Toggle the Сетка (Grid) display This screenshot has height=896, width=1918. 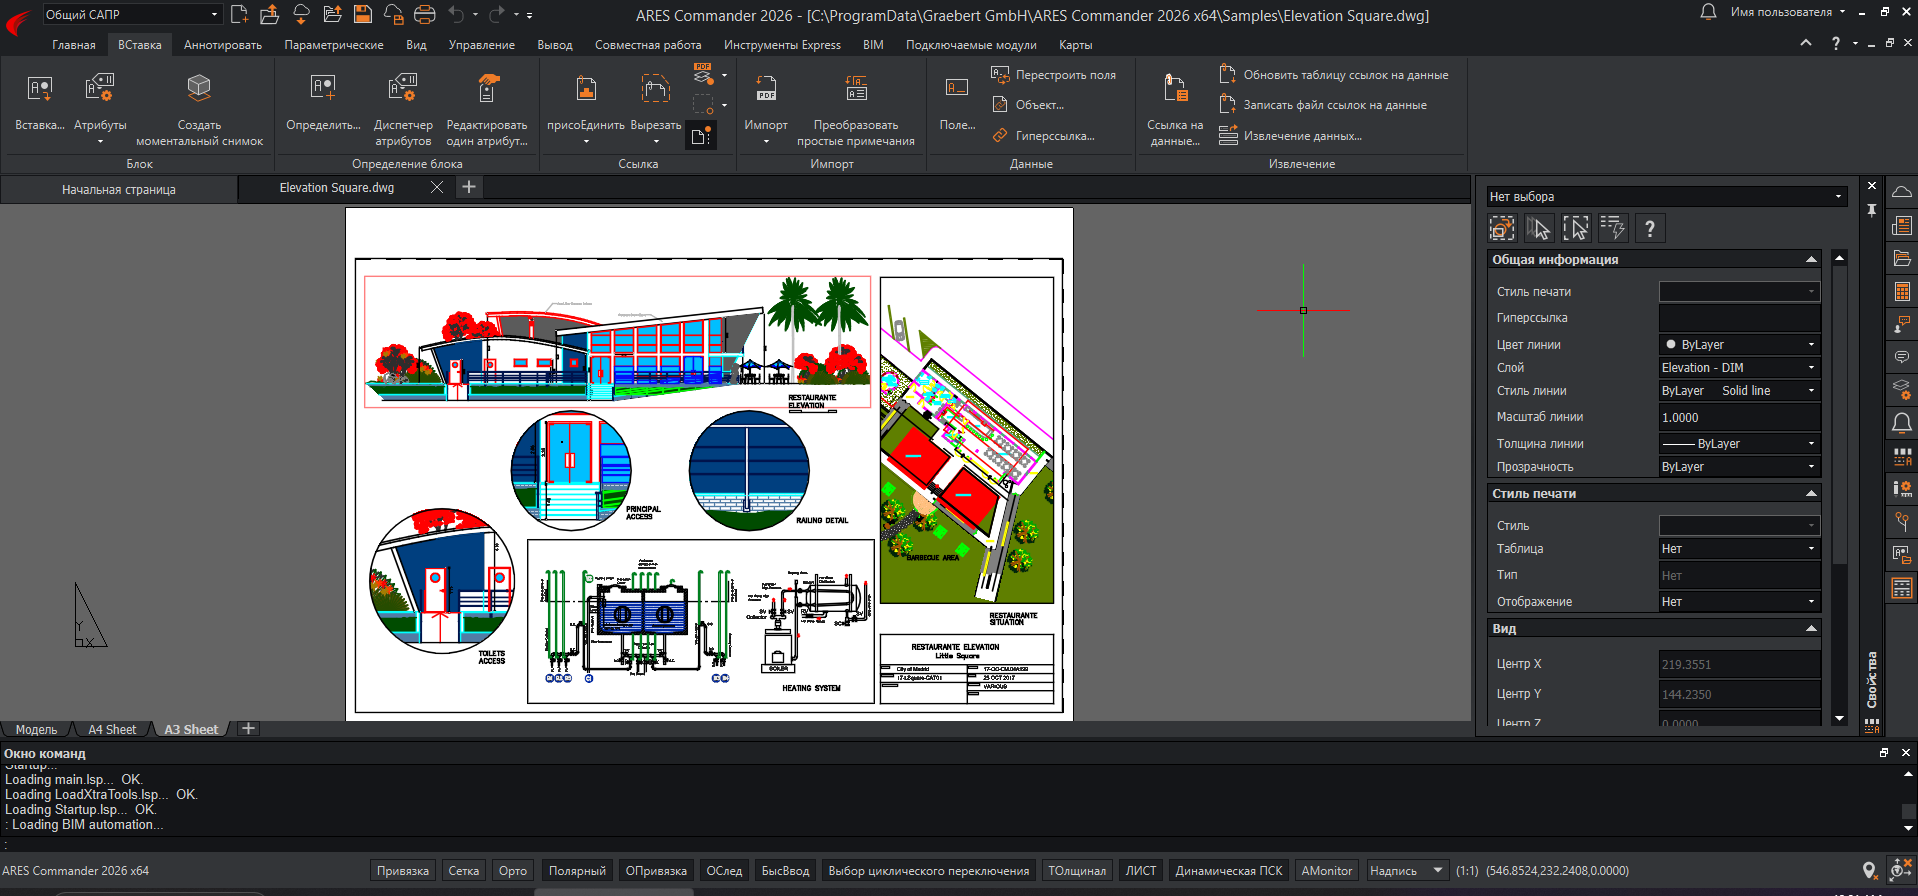[463, 871]
